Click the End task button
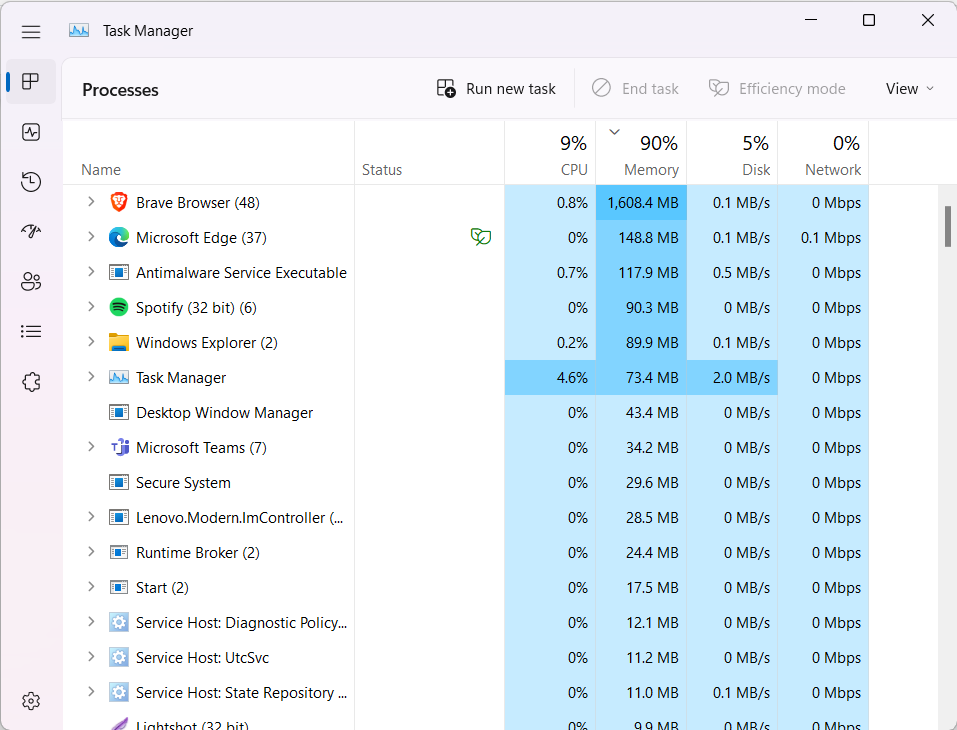Viewport: 957px width, 730px height. (635, 89)
